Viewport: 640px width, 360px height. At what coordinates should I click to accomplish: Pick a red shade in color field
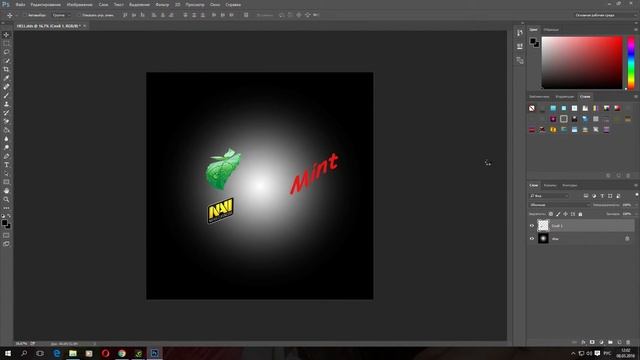582,62
